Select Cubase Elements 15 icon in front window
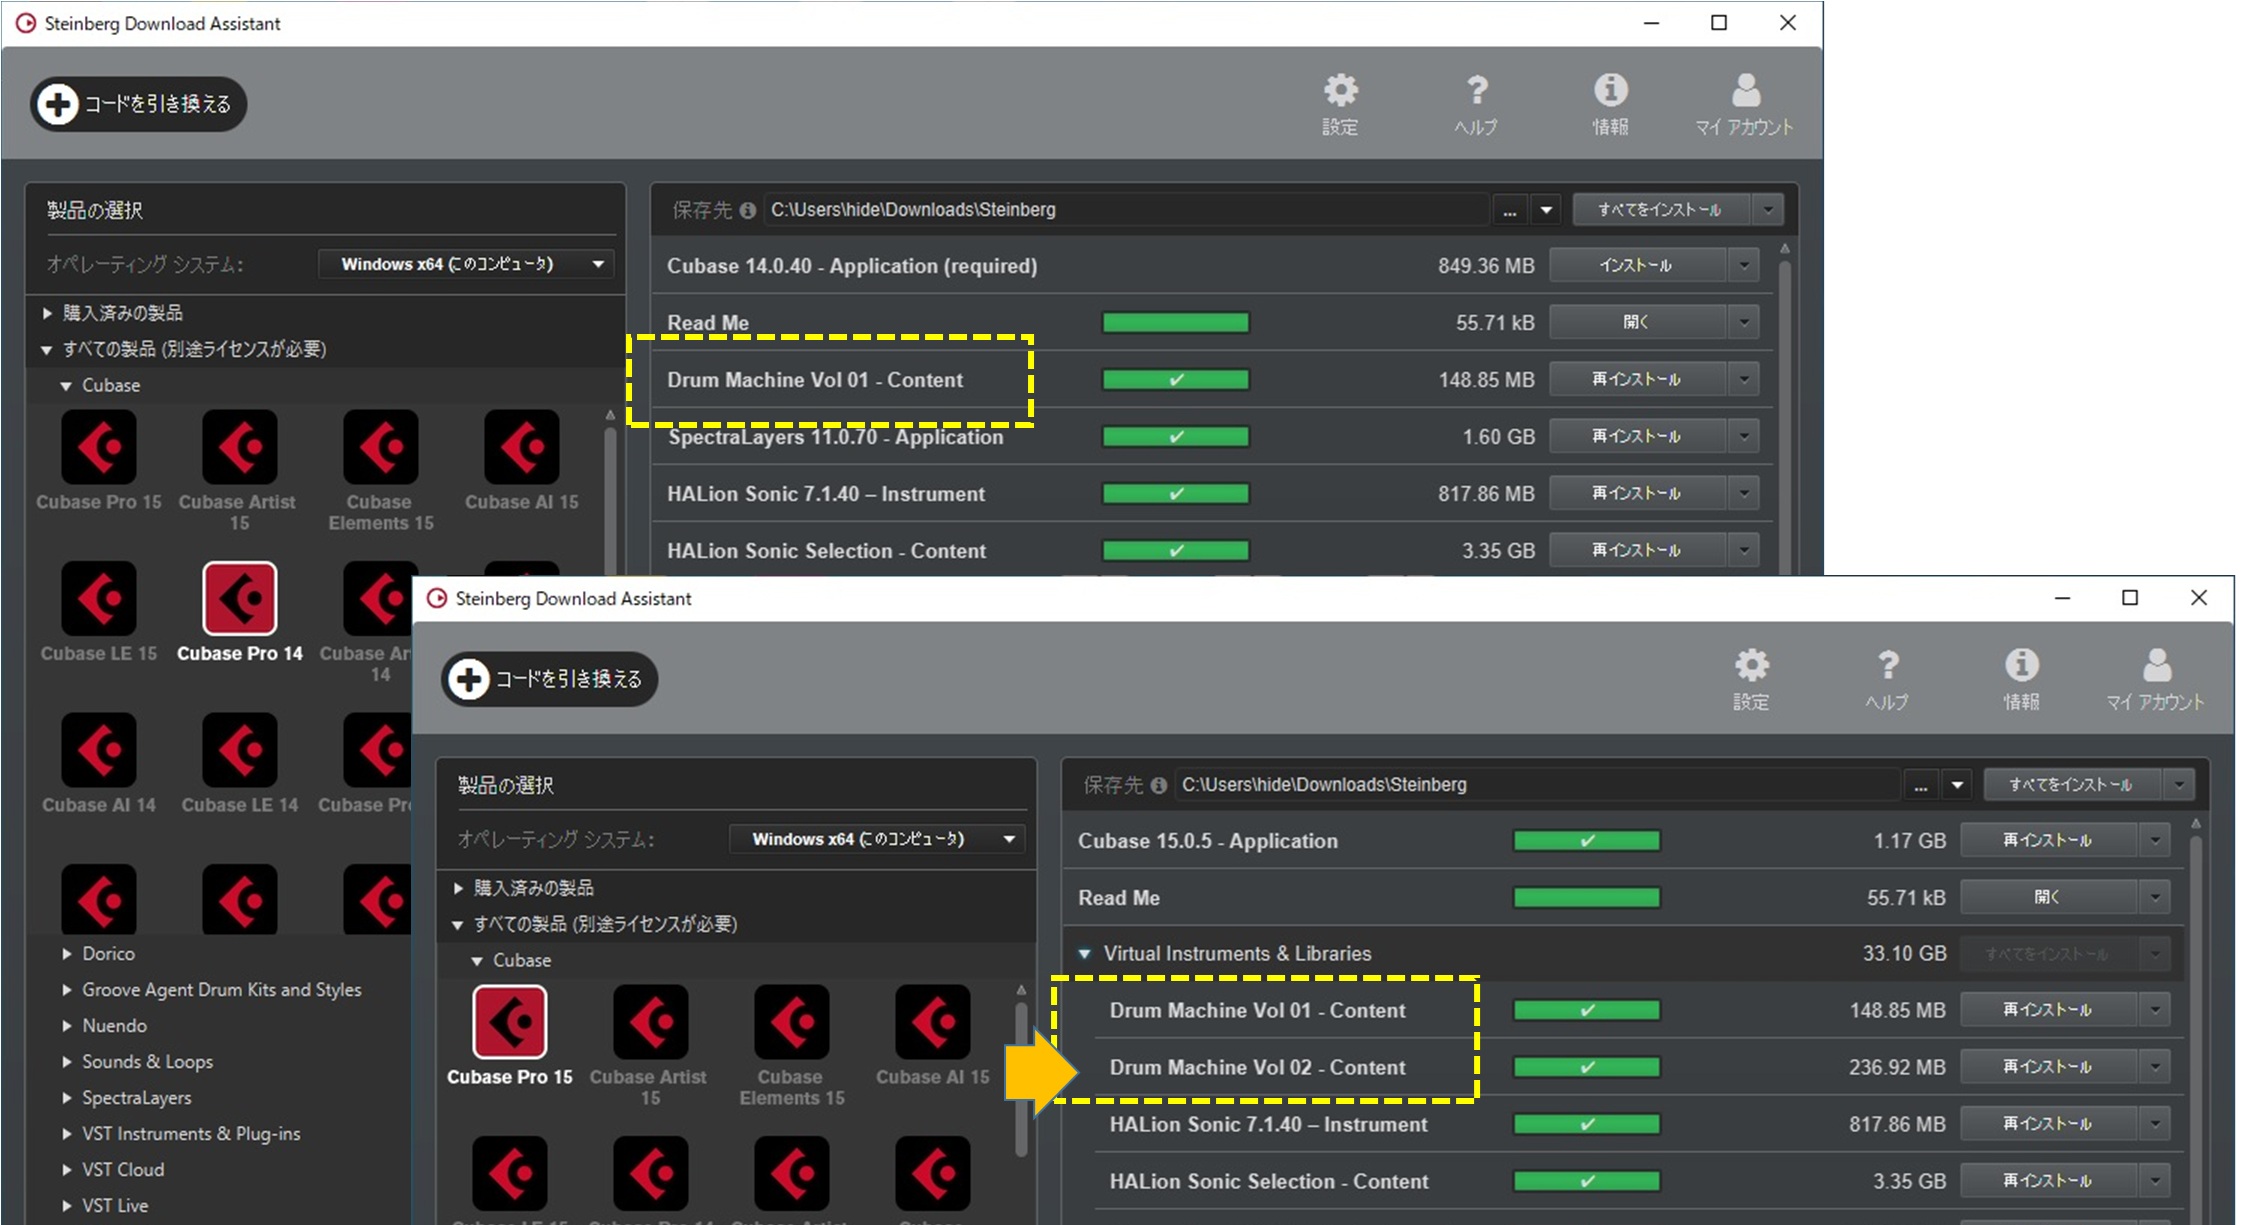 coord(791,1023)
